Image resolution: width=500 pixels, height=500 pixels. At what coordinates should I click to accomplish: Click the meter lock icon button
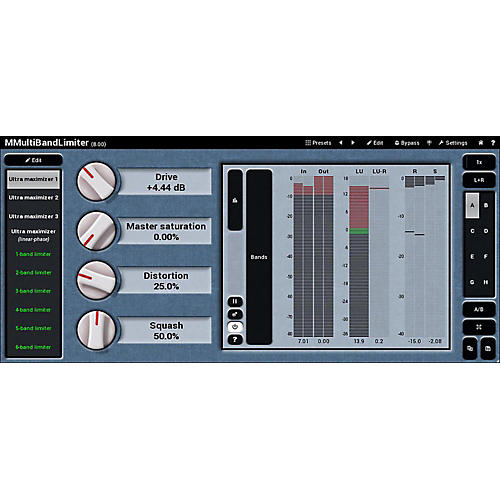click(x=235, y=200)
